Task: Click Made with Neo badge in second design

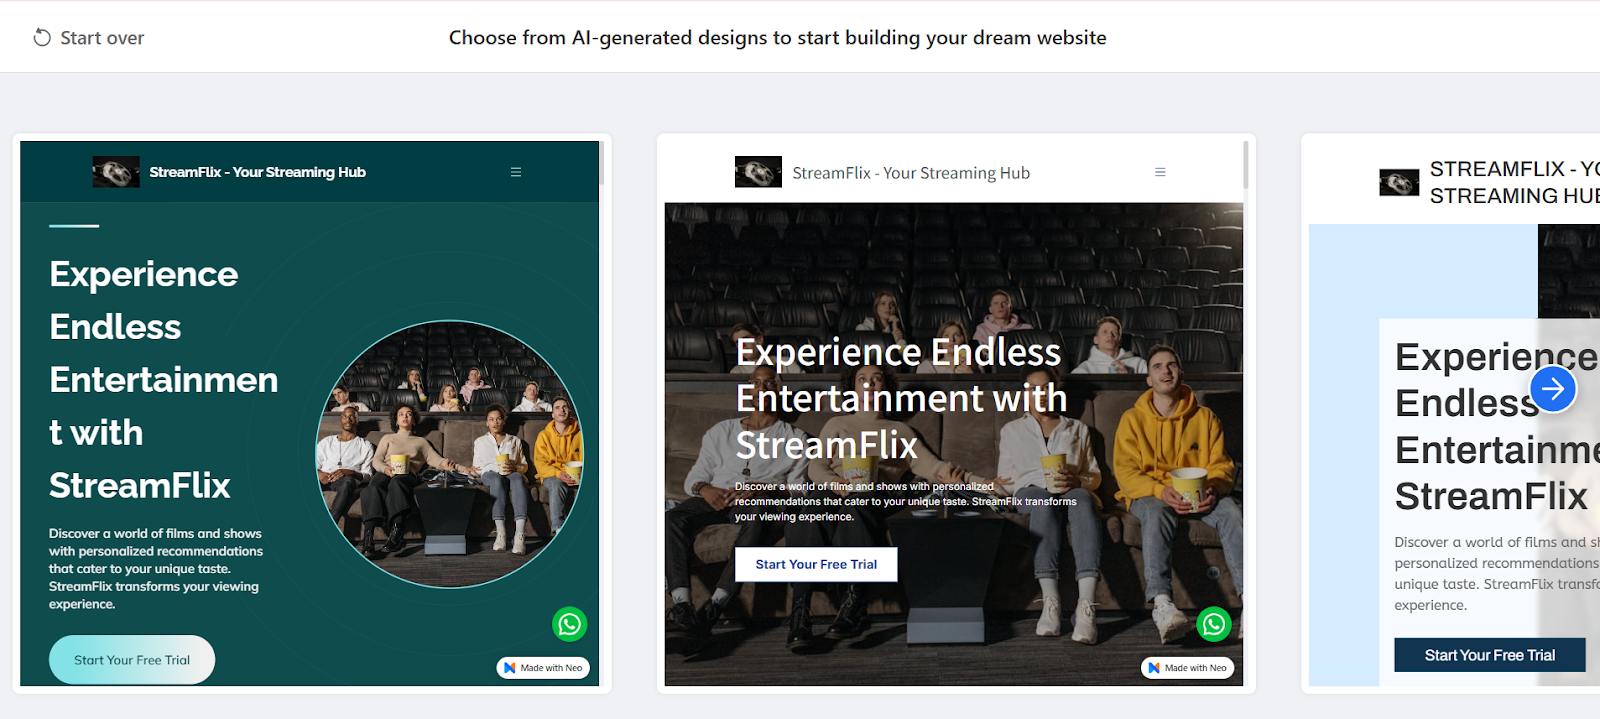Action: click(1187, 668)
